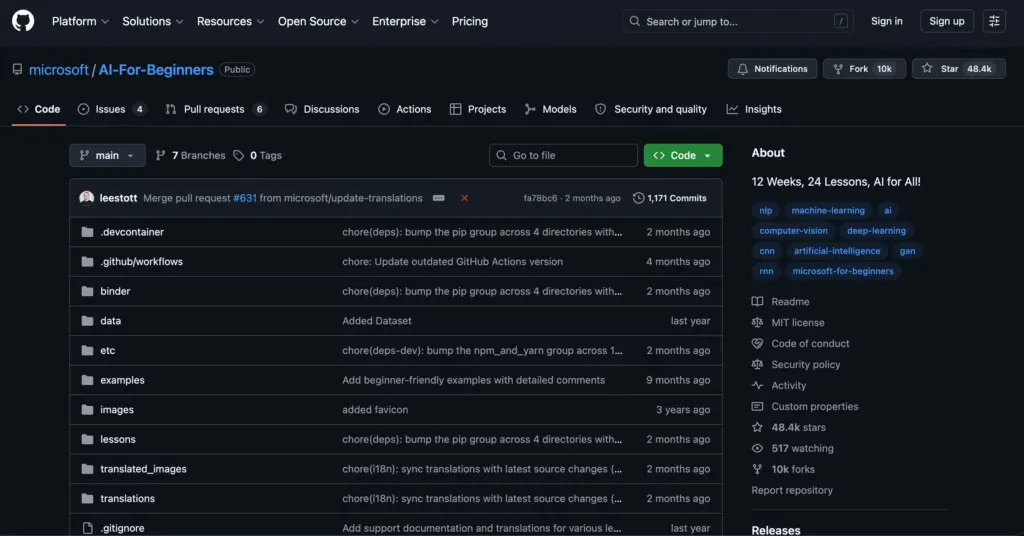Image resolution: width=1024 pixels, height=536 pixels.
Task: Open pull request #631 link
Action: pyautogui.click(x=245, y=198)
